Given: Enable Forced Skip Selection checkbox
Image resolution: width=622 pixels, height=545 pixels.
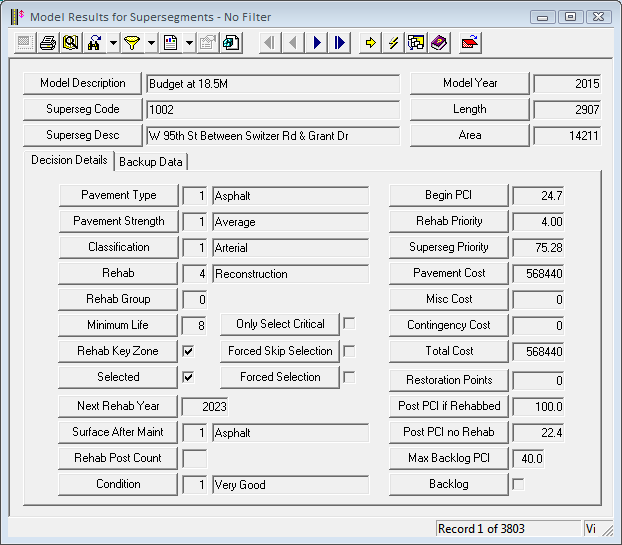Looking at the screenshot, I should (x=349, y=351).
